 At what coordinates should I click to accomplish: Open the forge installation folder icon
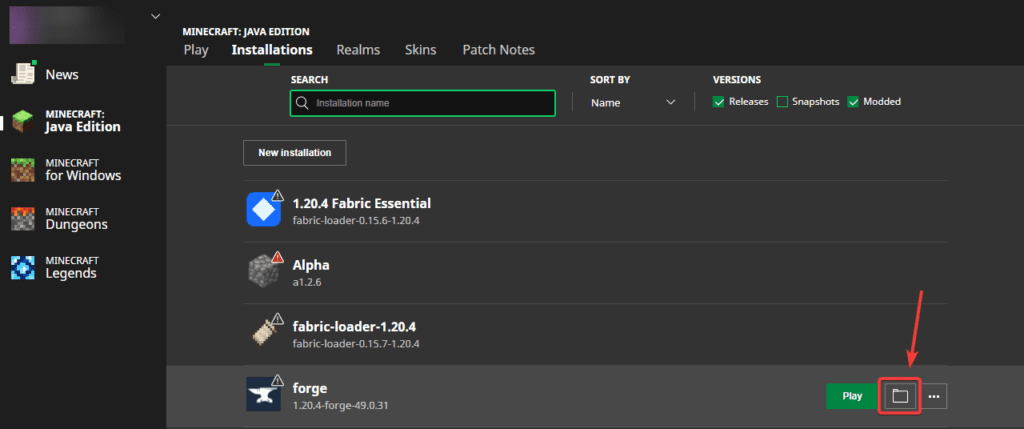click(x=899, y=396)
